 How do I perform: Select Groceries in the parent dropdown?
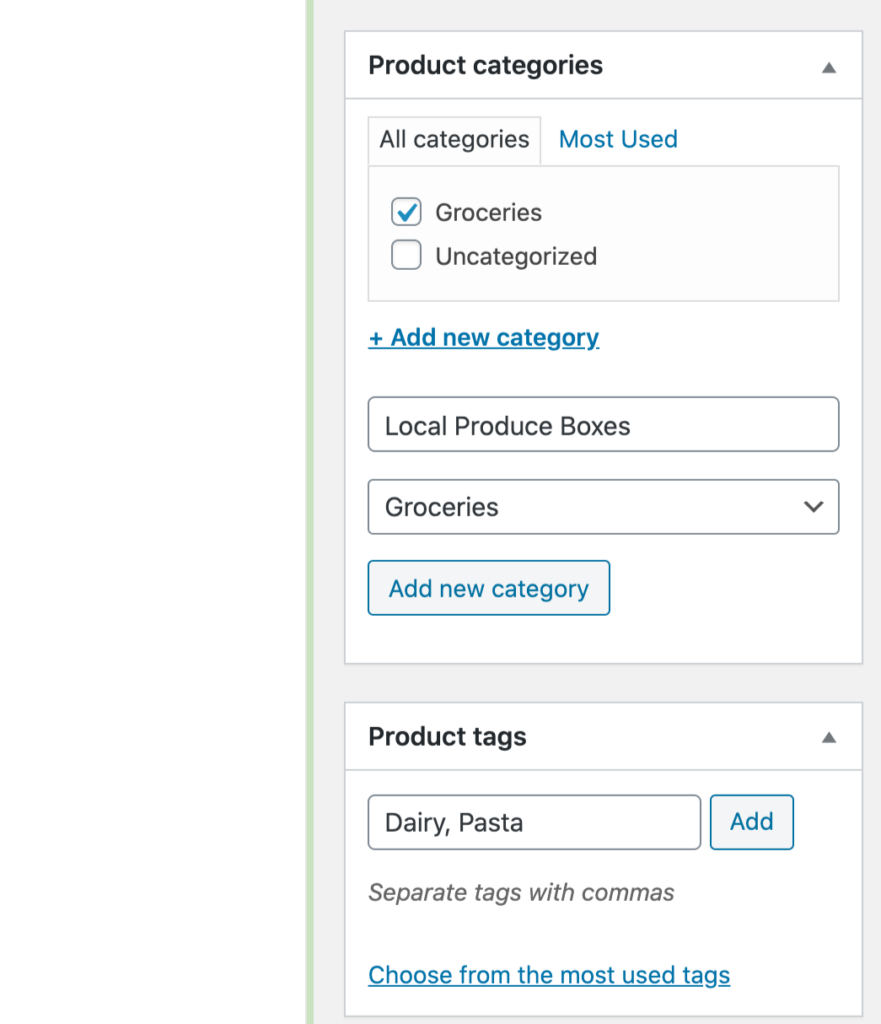point(603,507)
